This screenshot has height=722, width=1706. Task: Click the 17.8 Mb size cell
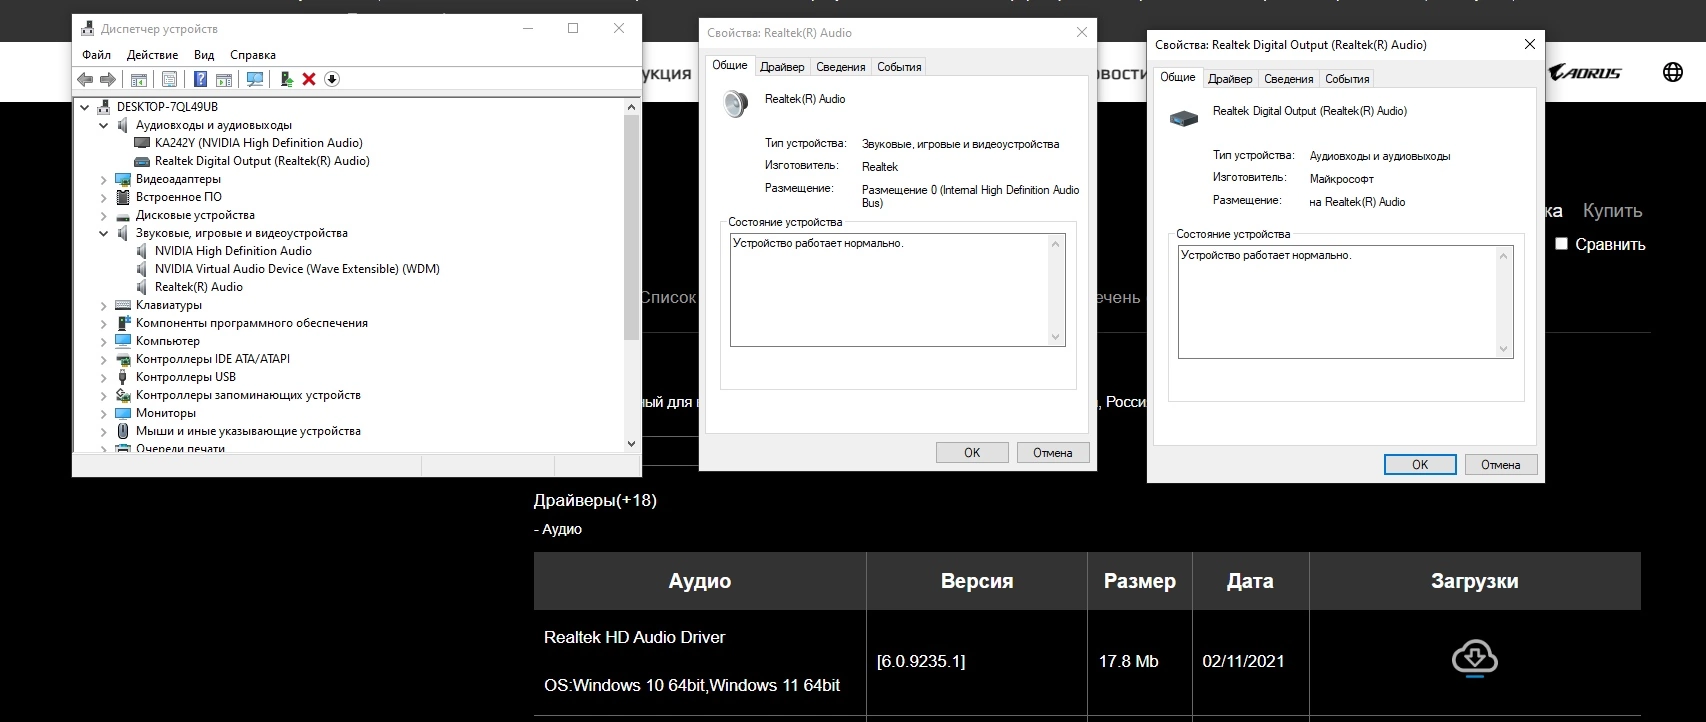[x=1128, y=661]
